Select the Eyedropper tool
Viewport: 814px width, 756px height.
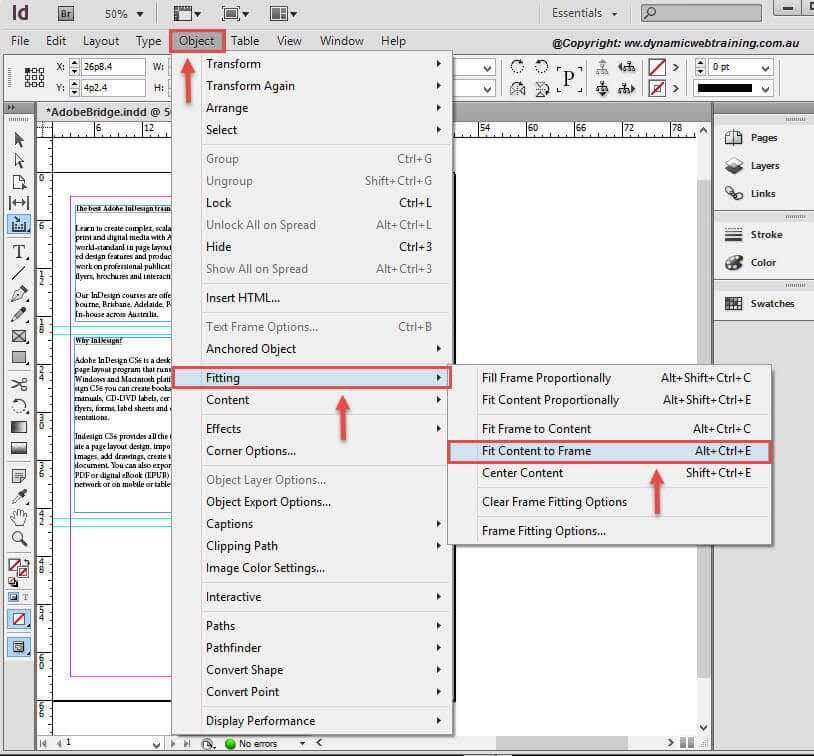19,497
